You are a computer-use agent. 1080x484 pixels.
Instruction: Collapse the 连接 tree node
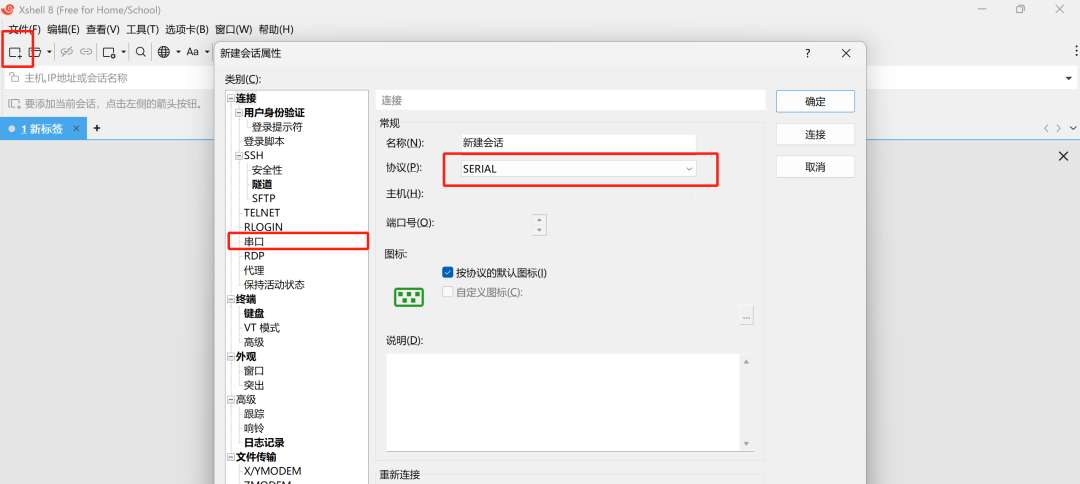click(x=230, y=98)
